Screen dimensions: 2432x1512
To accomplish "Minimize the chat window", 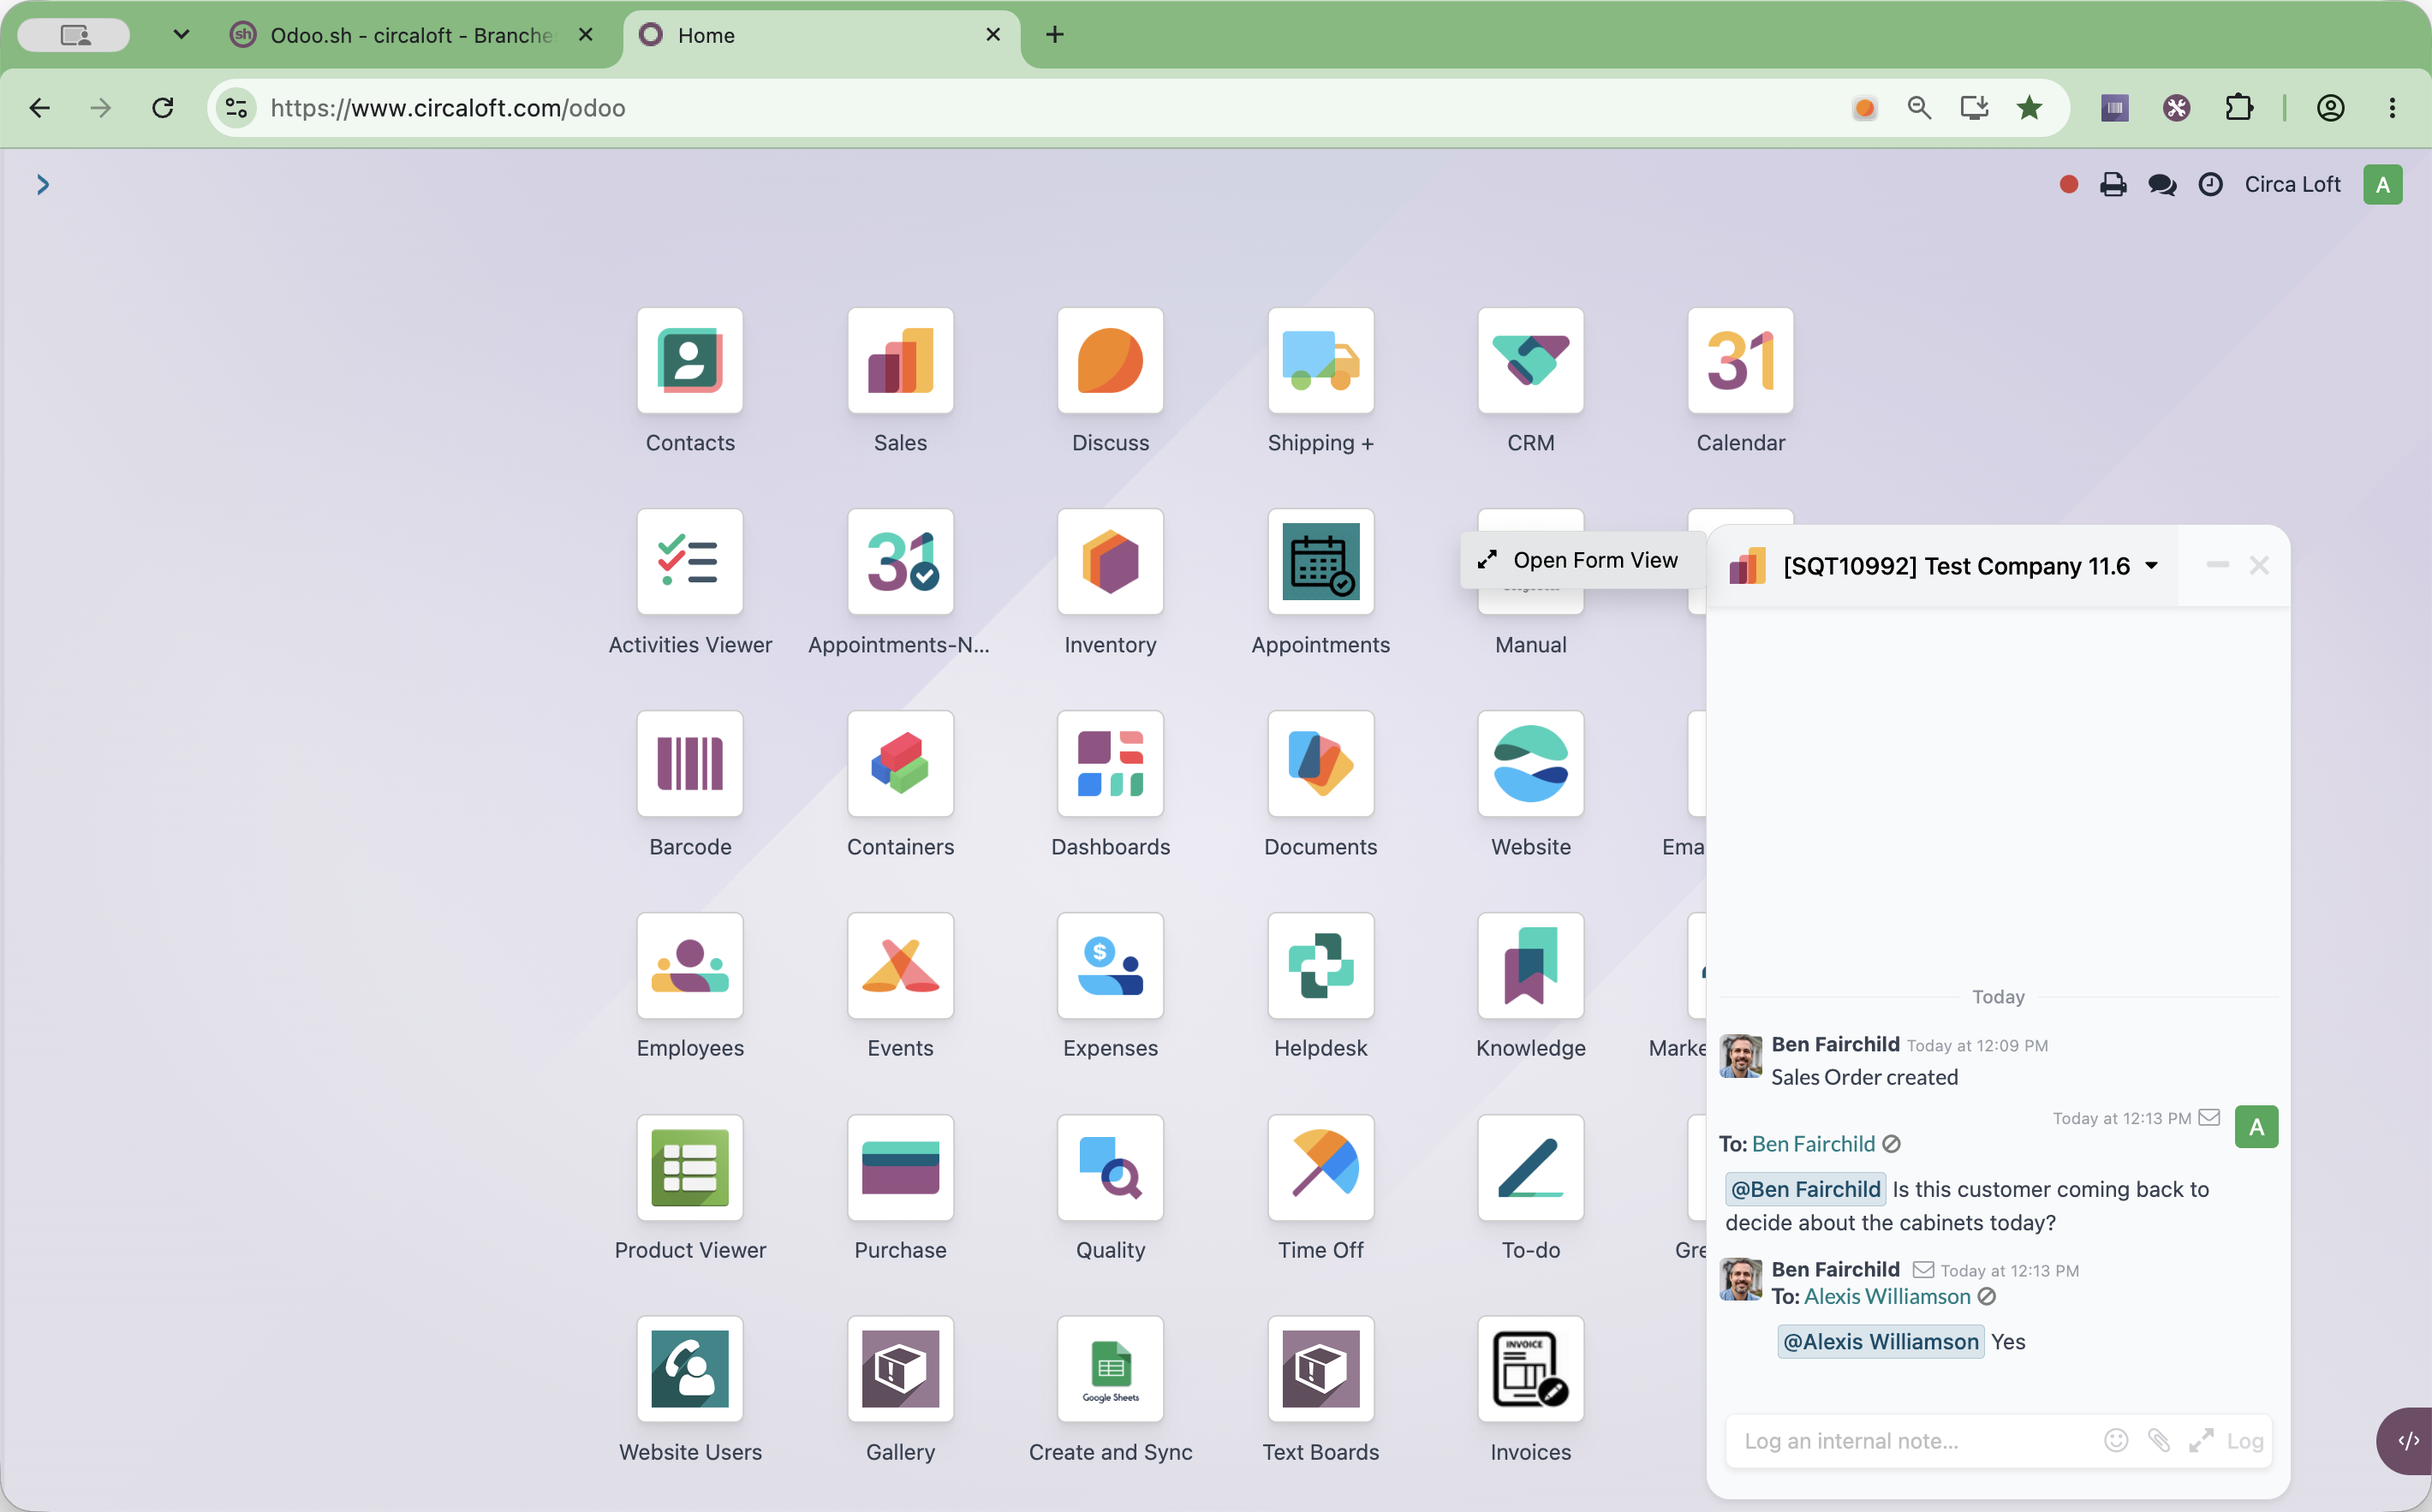I will pyautogui.click(x=2217, y=566).
